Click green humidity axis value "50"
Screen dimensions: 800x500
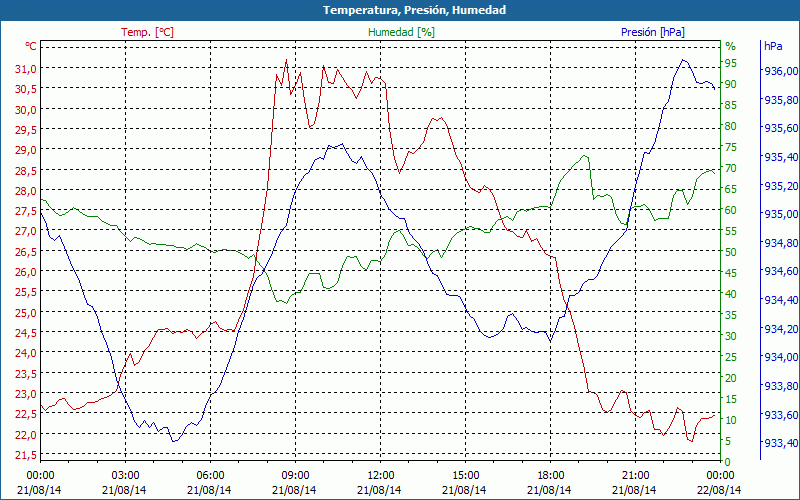(731, 252)
